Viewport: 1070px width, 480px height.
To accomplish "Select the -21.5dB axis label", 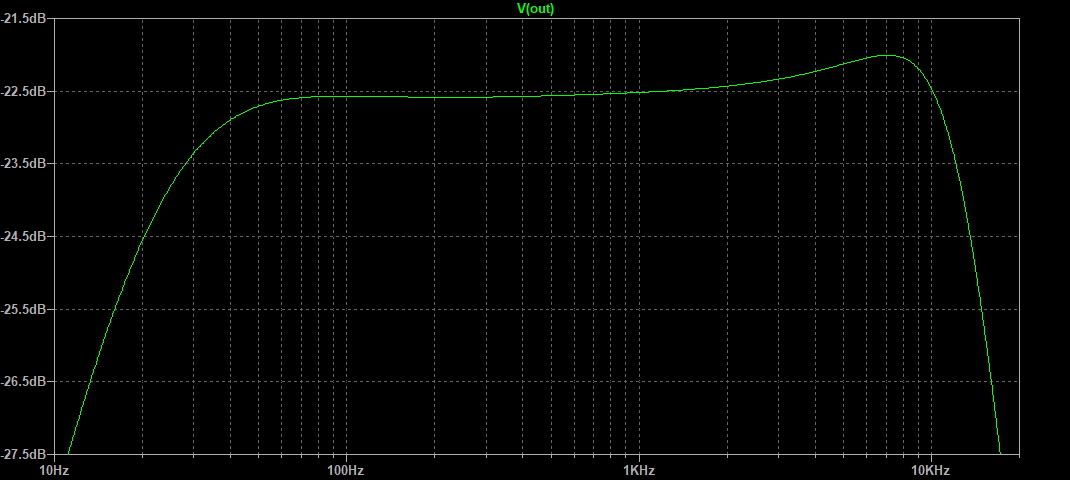I will pyautogui.click(x=24, y=18).
